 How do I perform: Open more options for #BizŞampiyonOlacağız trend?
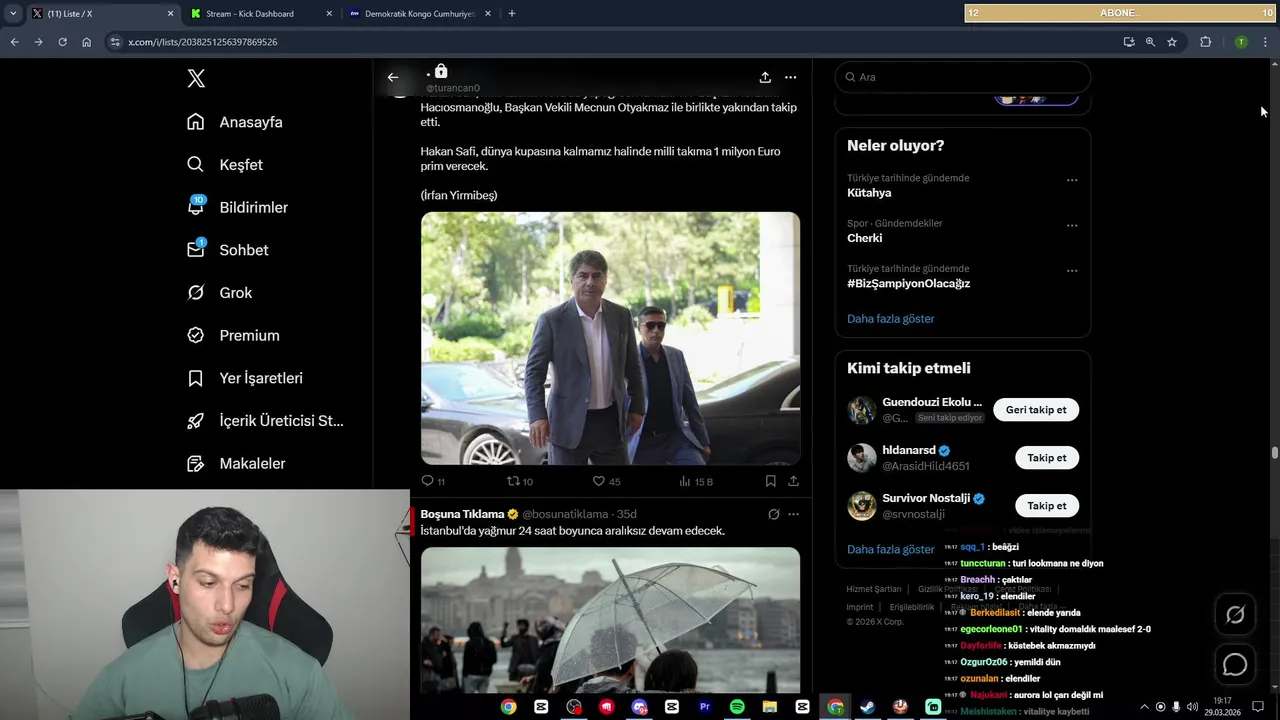(1072, 270)
